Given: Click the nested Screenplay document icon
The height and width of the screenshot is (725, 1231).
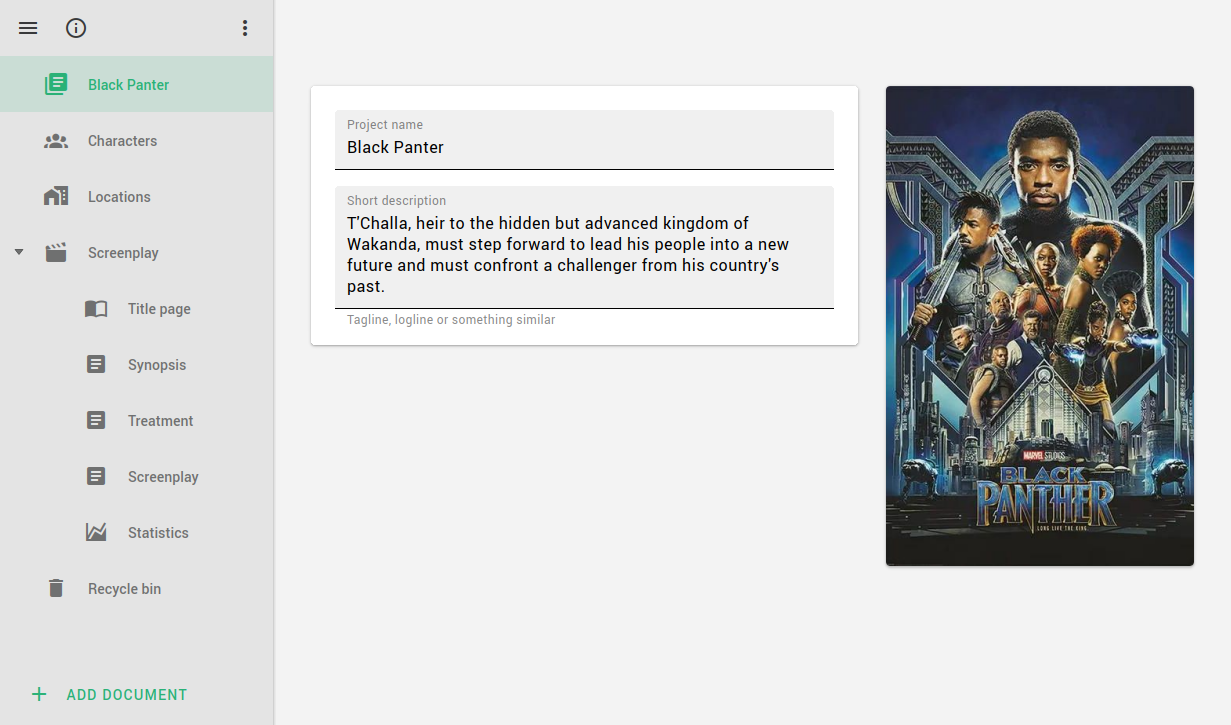Looking at the screenshot, I should point(96,477).
